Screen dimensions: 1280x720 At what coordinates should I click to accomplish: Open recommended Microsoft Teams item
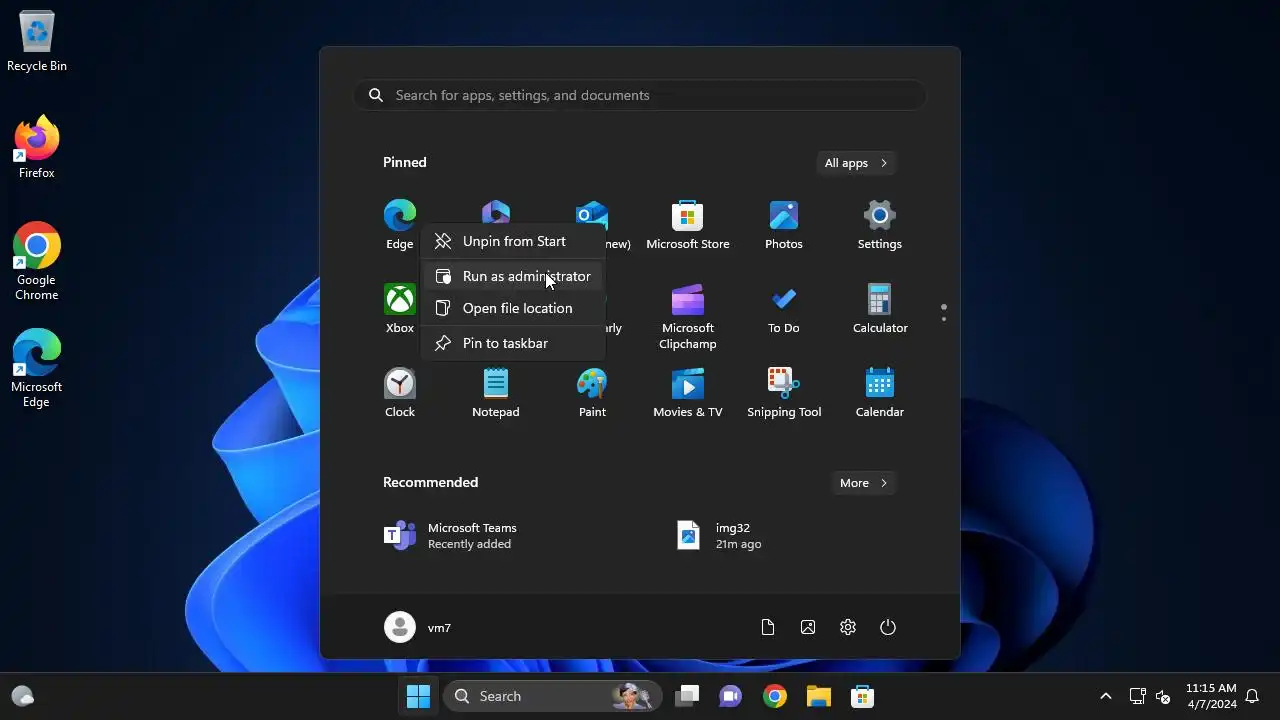point(450,536)
